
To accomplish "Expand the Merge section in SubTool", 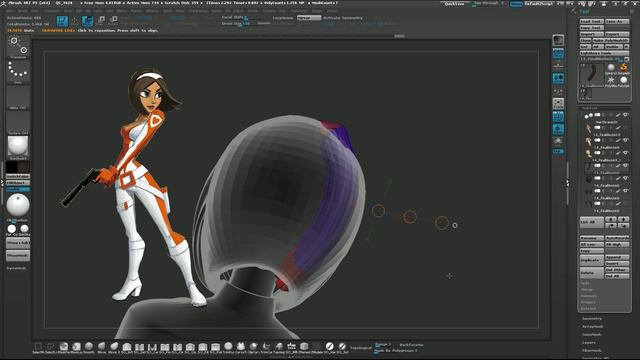I will pos(587,289).
